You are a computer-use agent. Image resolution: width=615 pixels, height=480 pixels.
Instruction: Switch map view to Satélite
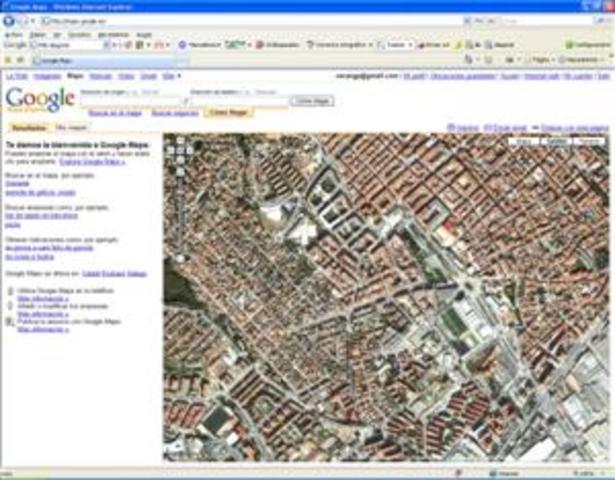557,142
